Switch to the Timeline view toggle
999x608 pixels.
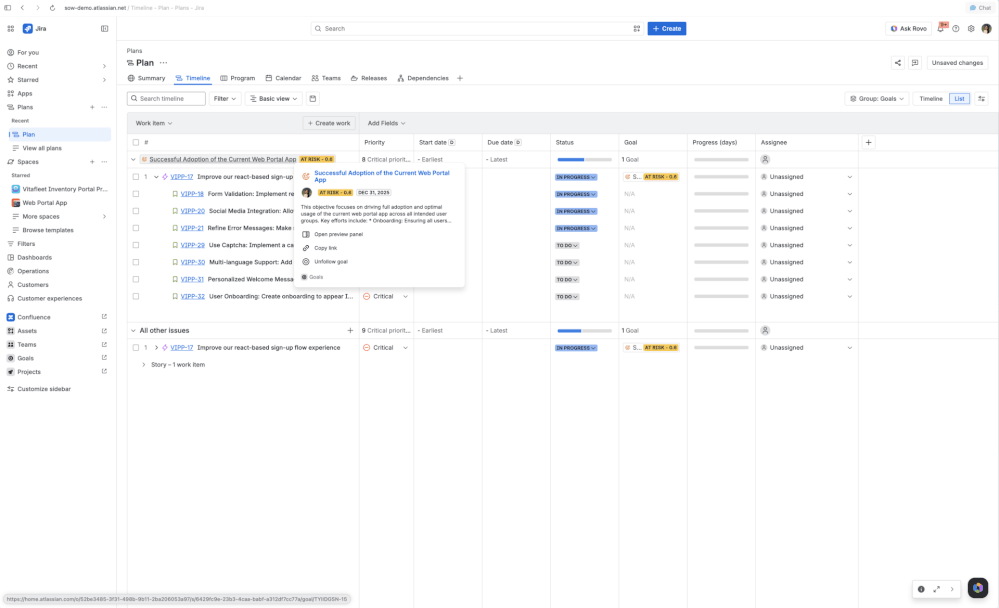(x=931, y=99)
